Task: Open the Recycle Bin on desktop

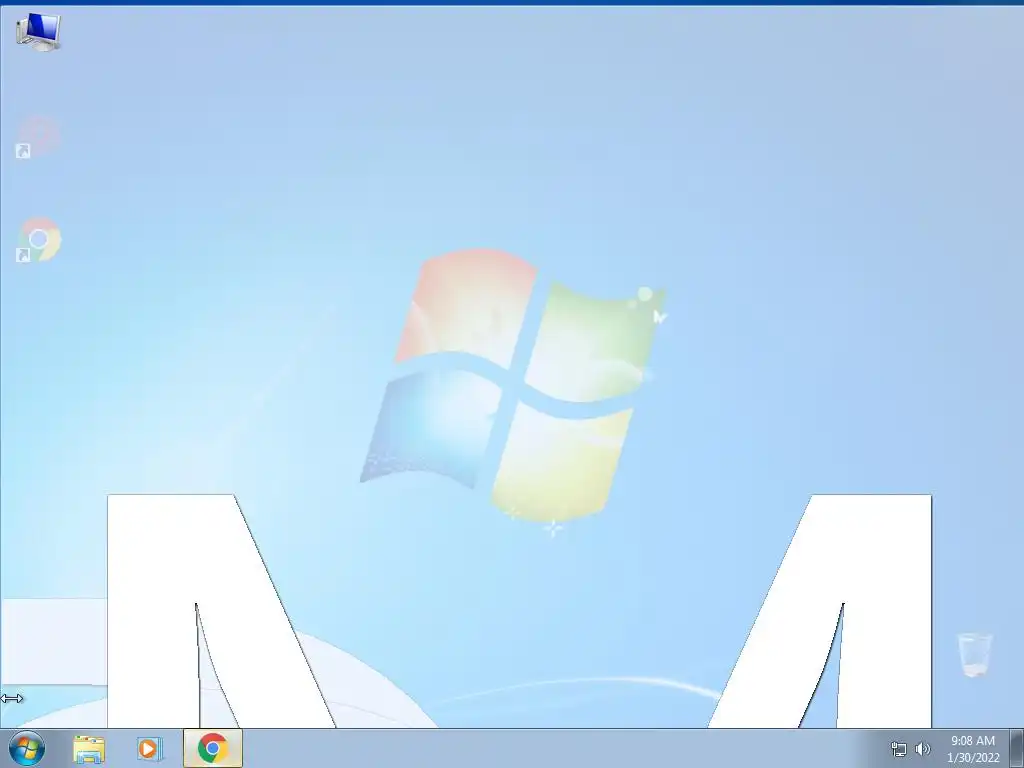Action: click(x=975, y=654)
